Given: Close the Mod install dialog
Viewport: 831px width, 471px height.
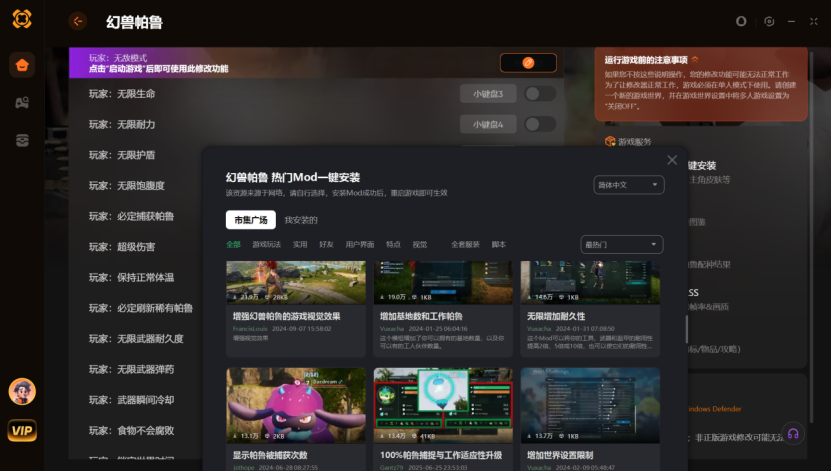Looking at the screenshot, I should [x=672, y=160].
